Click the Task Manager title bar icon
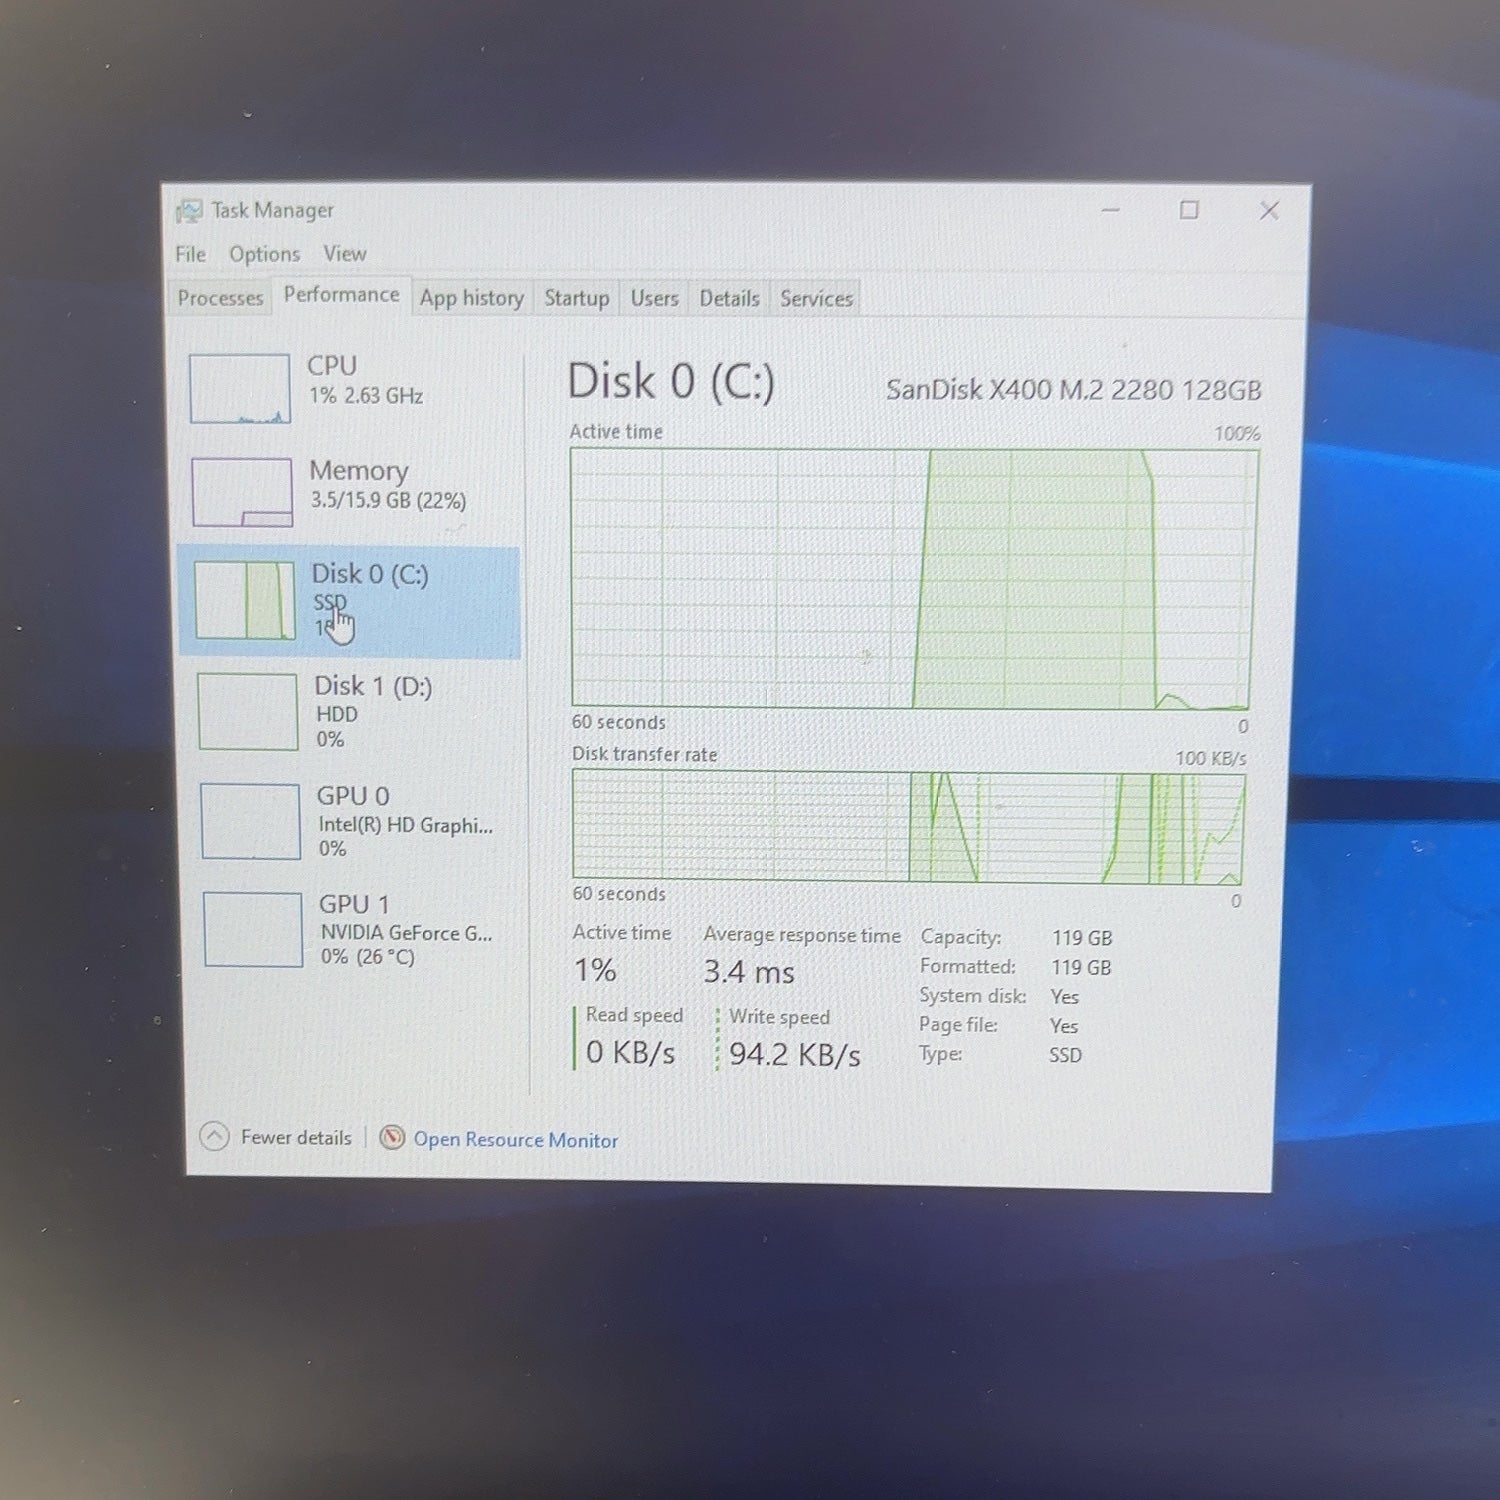This screenshot has height=1500, width=1500. [189, 210]
